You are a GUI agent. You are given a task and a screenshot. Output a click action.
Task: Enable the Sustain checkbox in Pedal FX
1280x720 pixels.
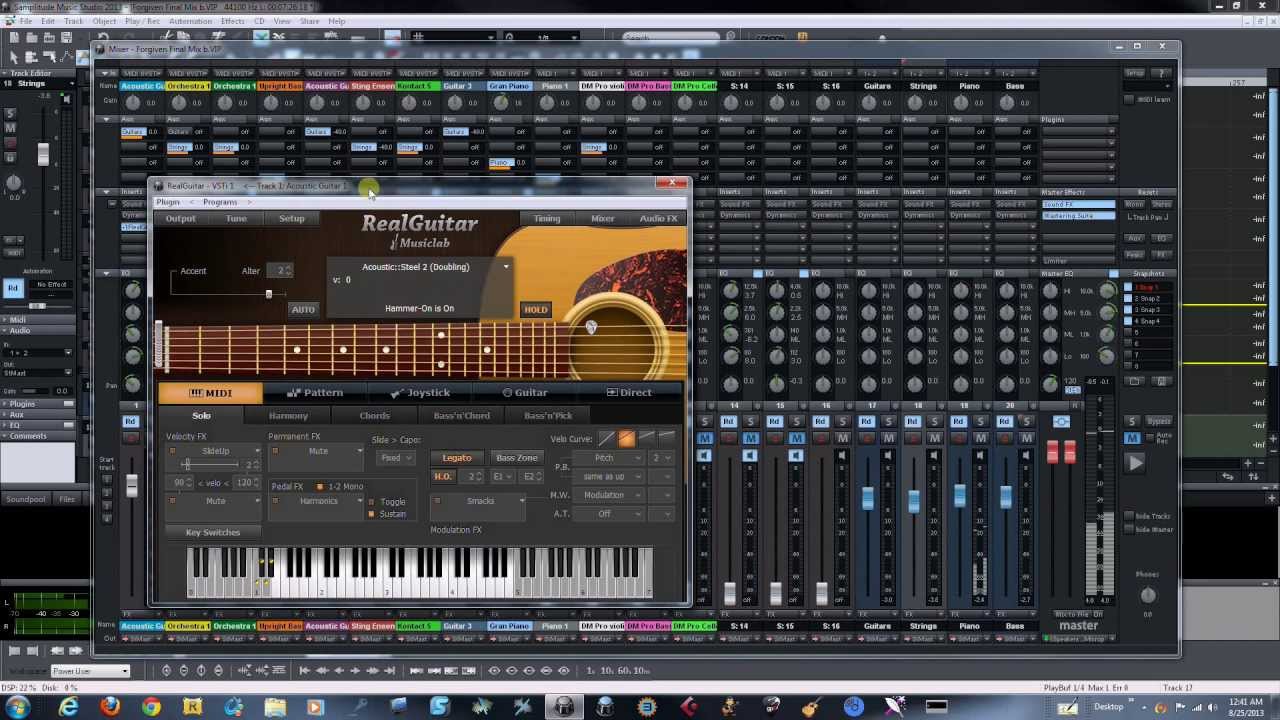pos(371,513)
